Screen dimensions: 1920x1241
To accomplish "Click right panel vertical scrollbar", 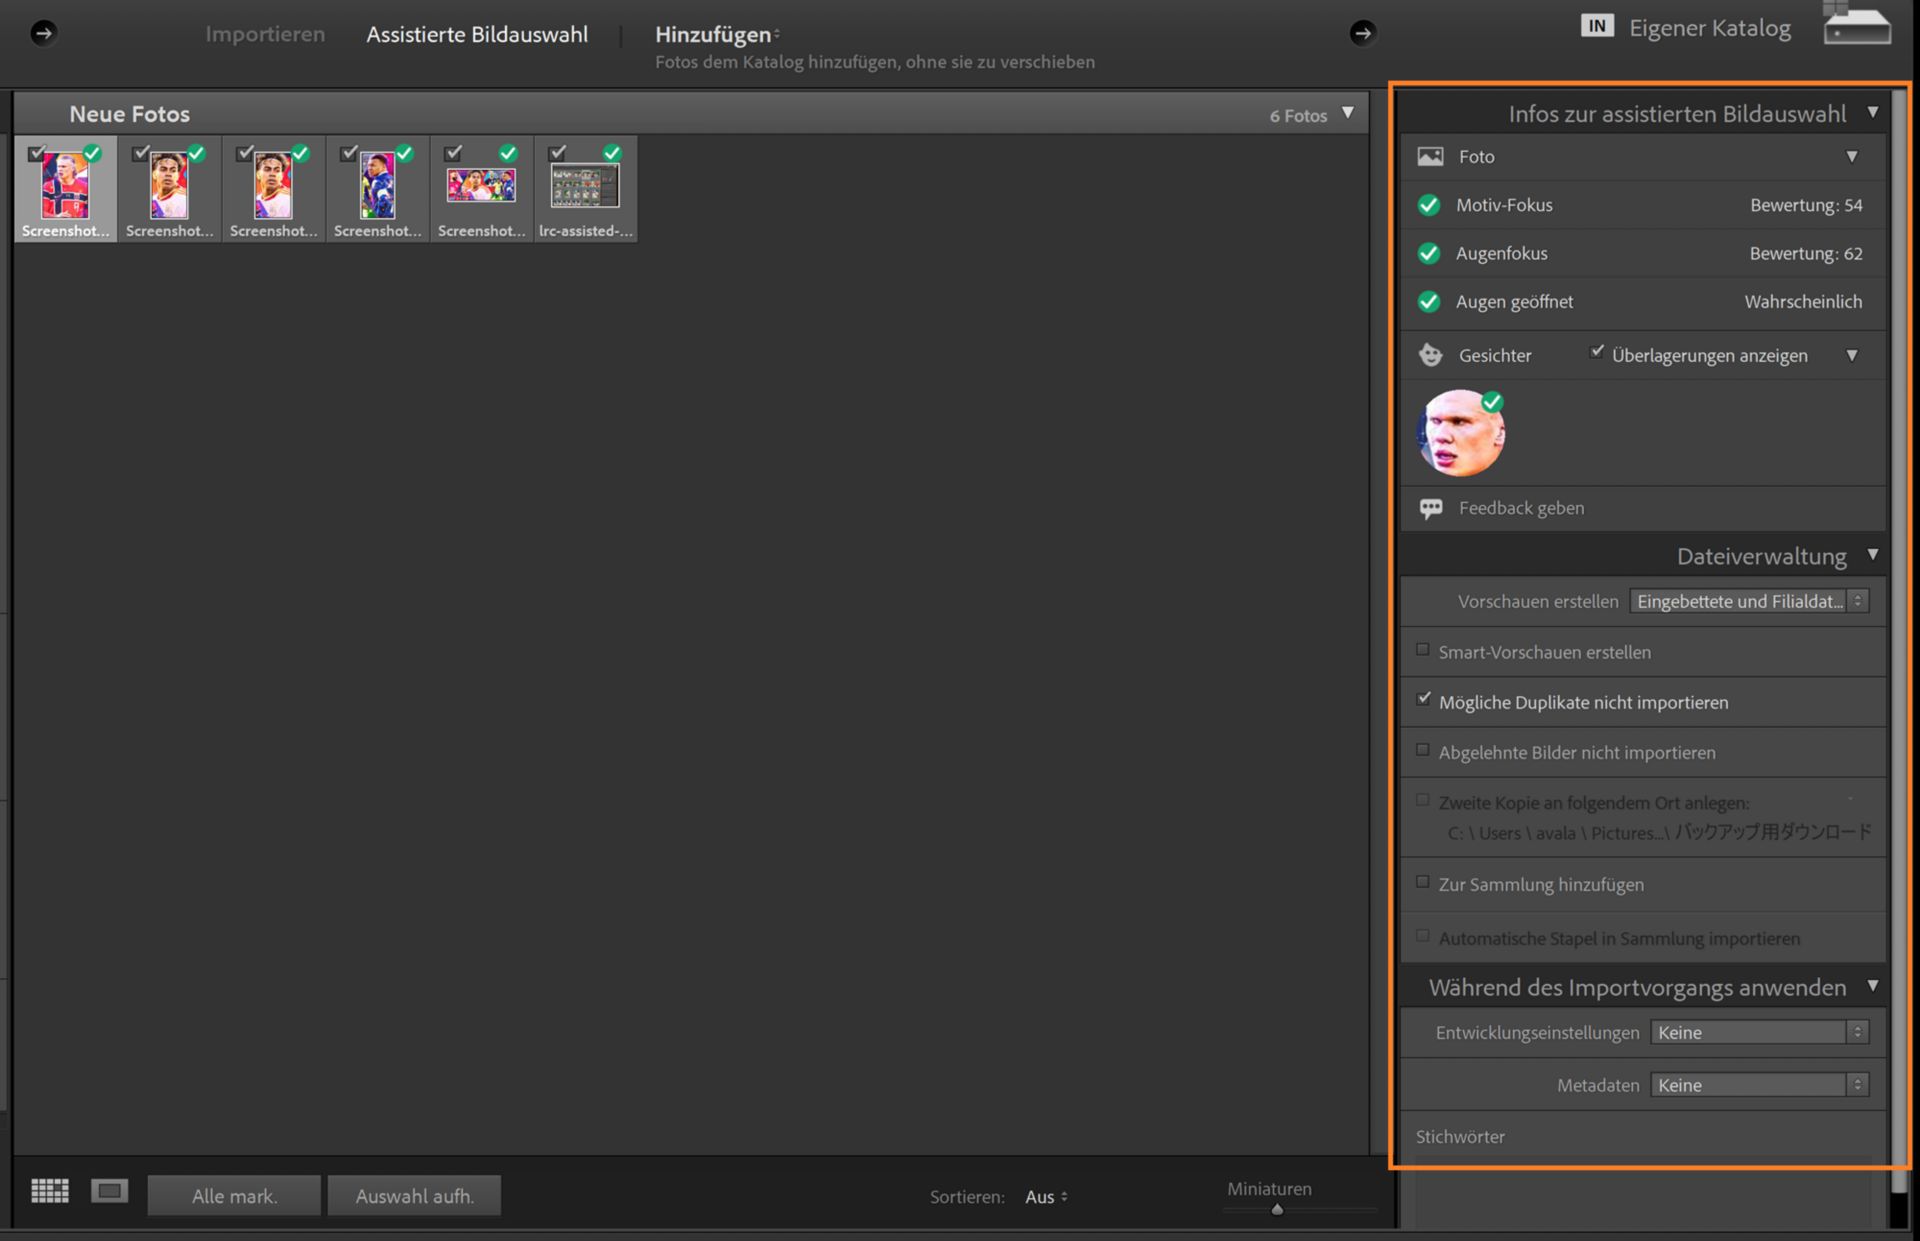I will 1898,640.
